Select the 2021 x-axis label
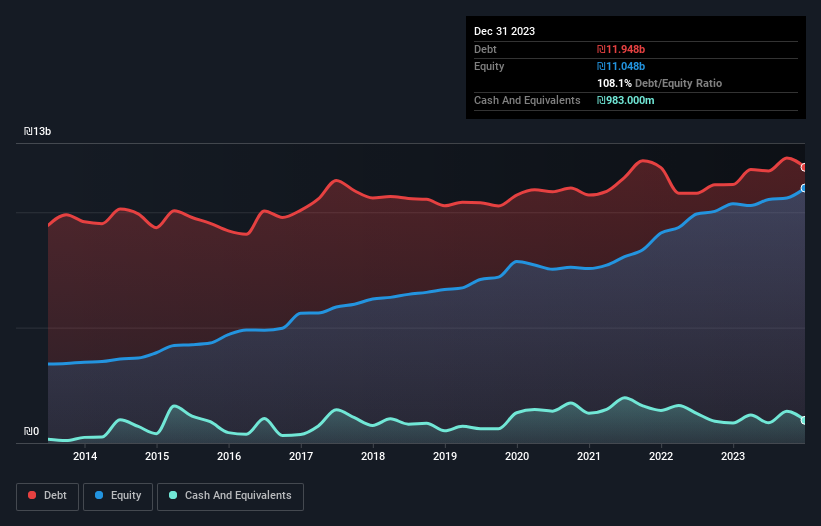Screen dimensions: 821x526 589,456
